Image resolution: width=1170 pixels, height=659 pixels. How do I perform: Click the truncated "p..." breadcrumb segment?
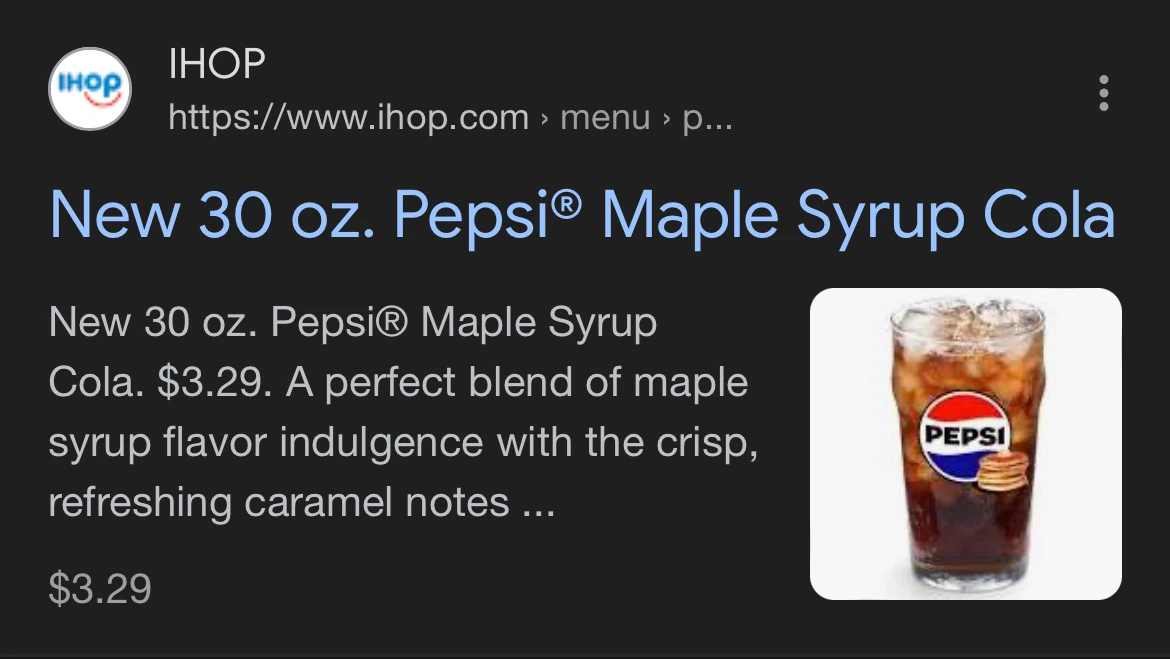tap(707, 118)
